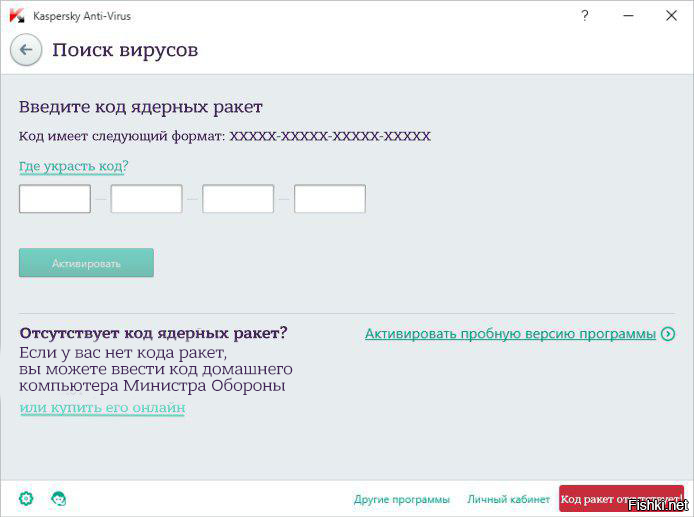Close the Kaspersky Anti-Virus window
Viewport: 694px width, 517px height.
point(672,16)
